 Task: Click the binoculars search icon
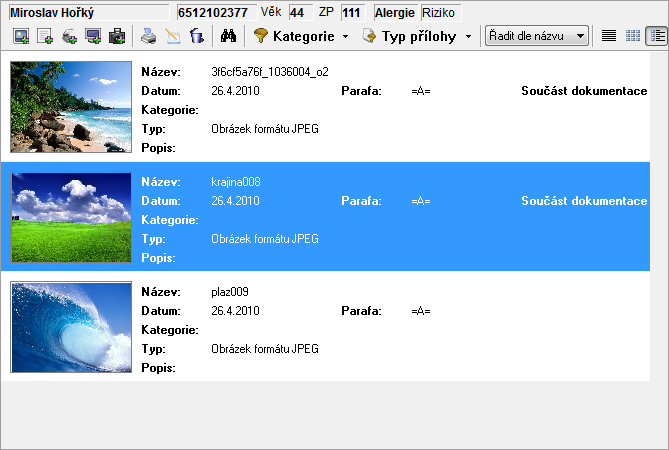coord(227,36)
